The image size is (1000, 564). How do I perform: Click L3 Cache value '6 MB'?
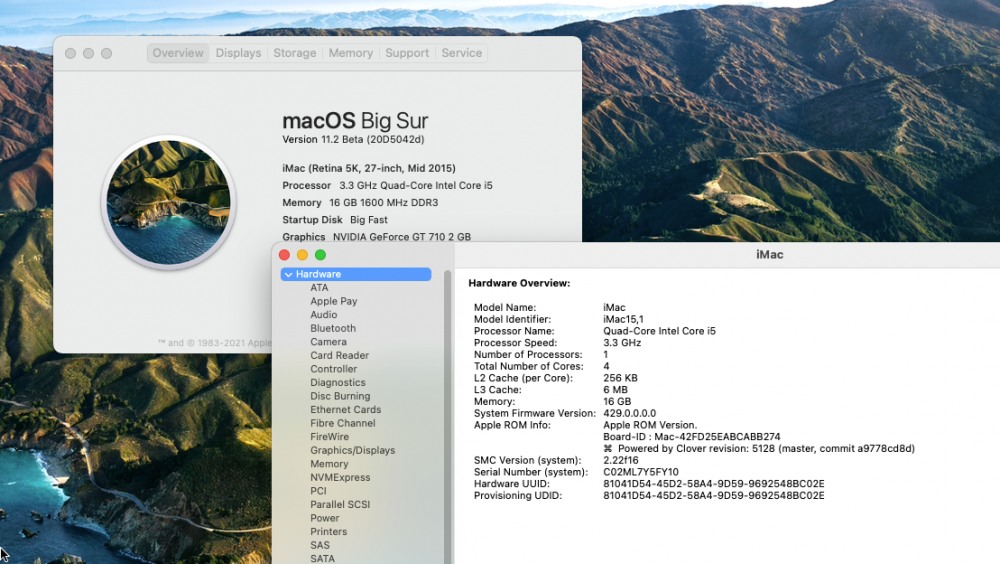coord(615,390)
